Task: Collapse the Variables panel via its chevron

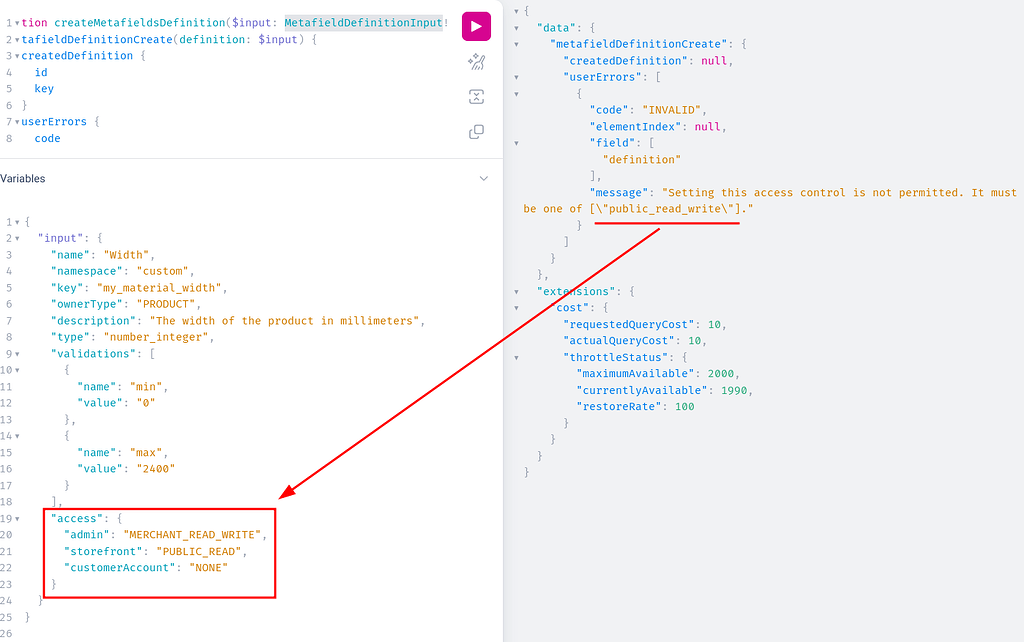Action: (x=484, y=178)
